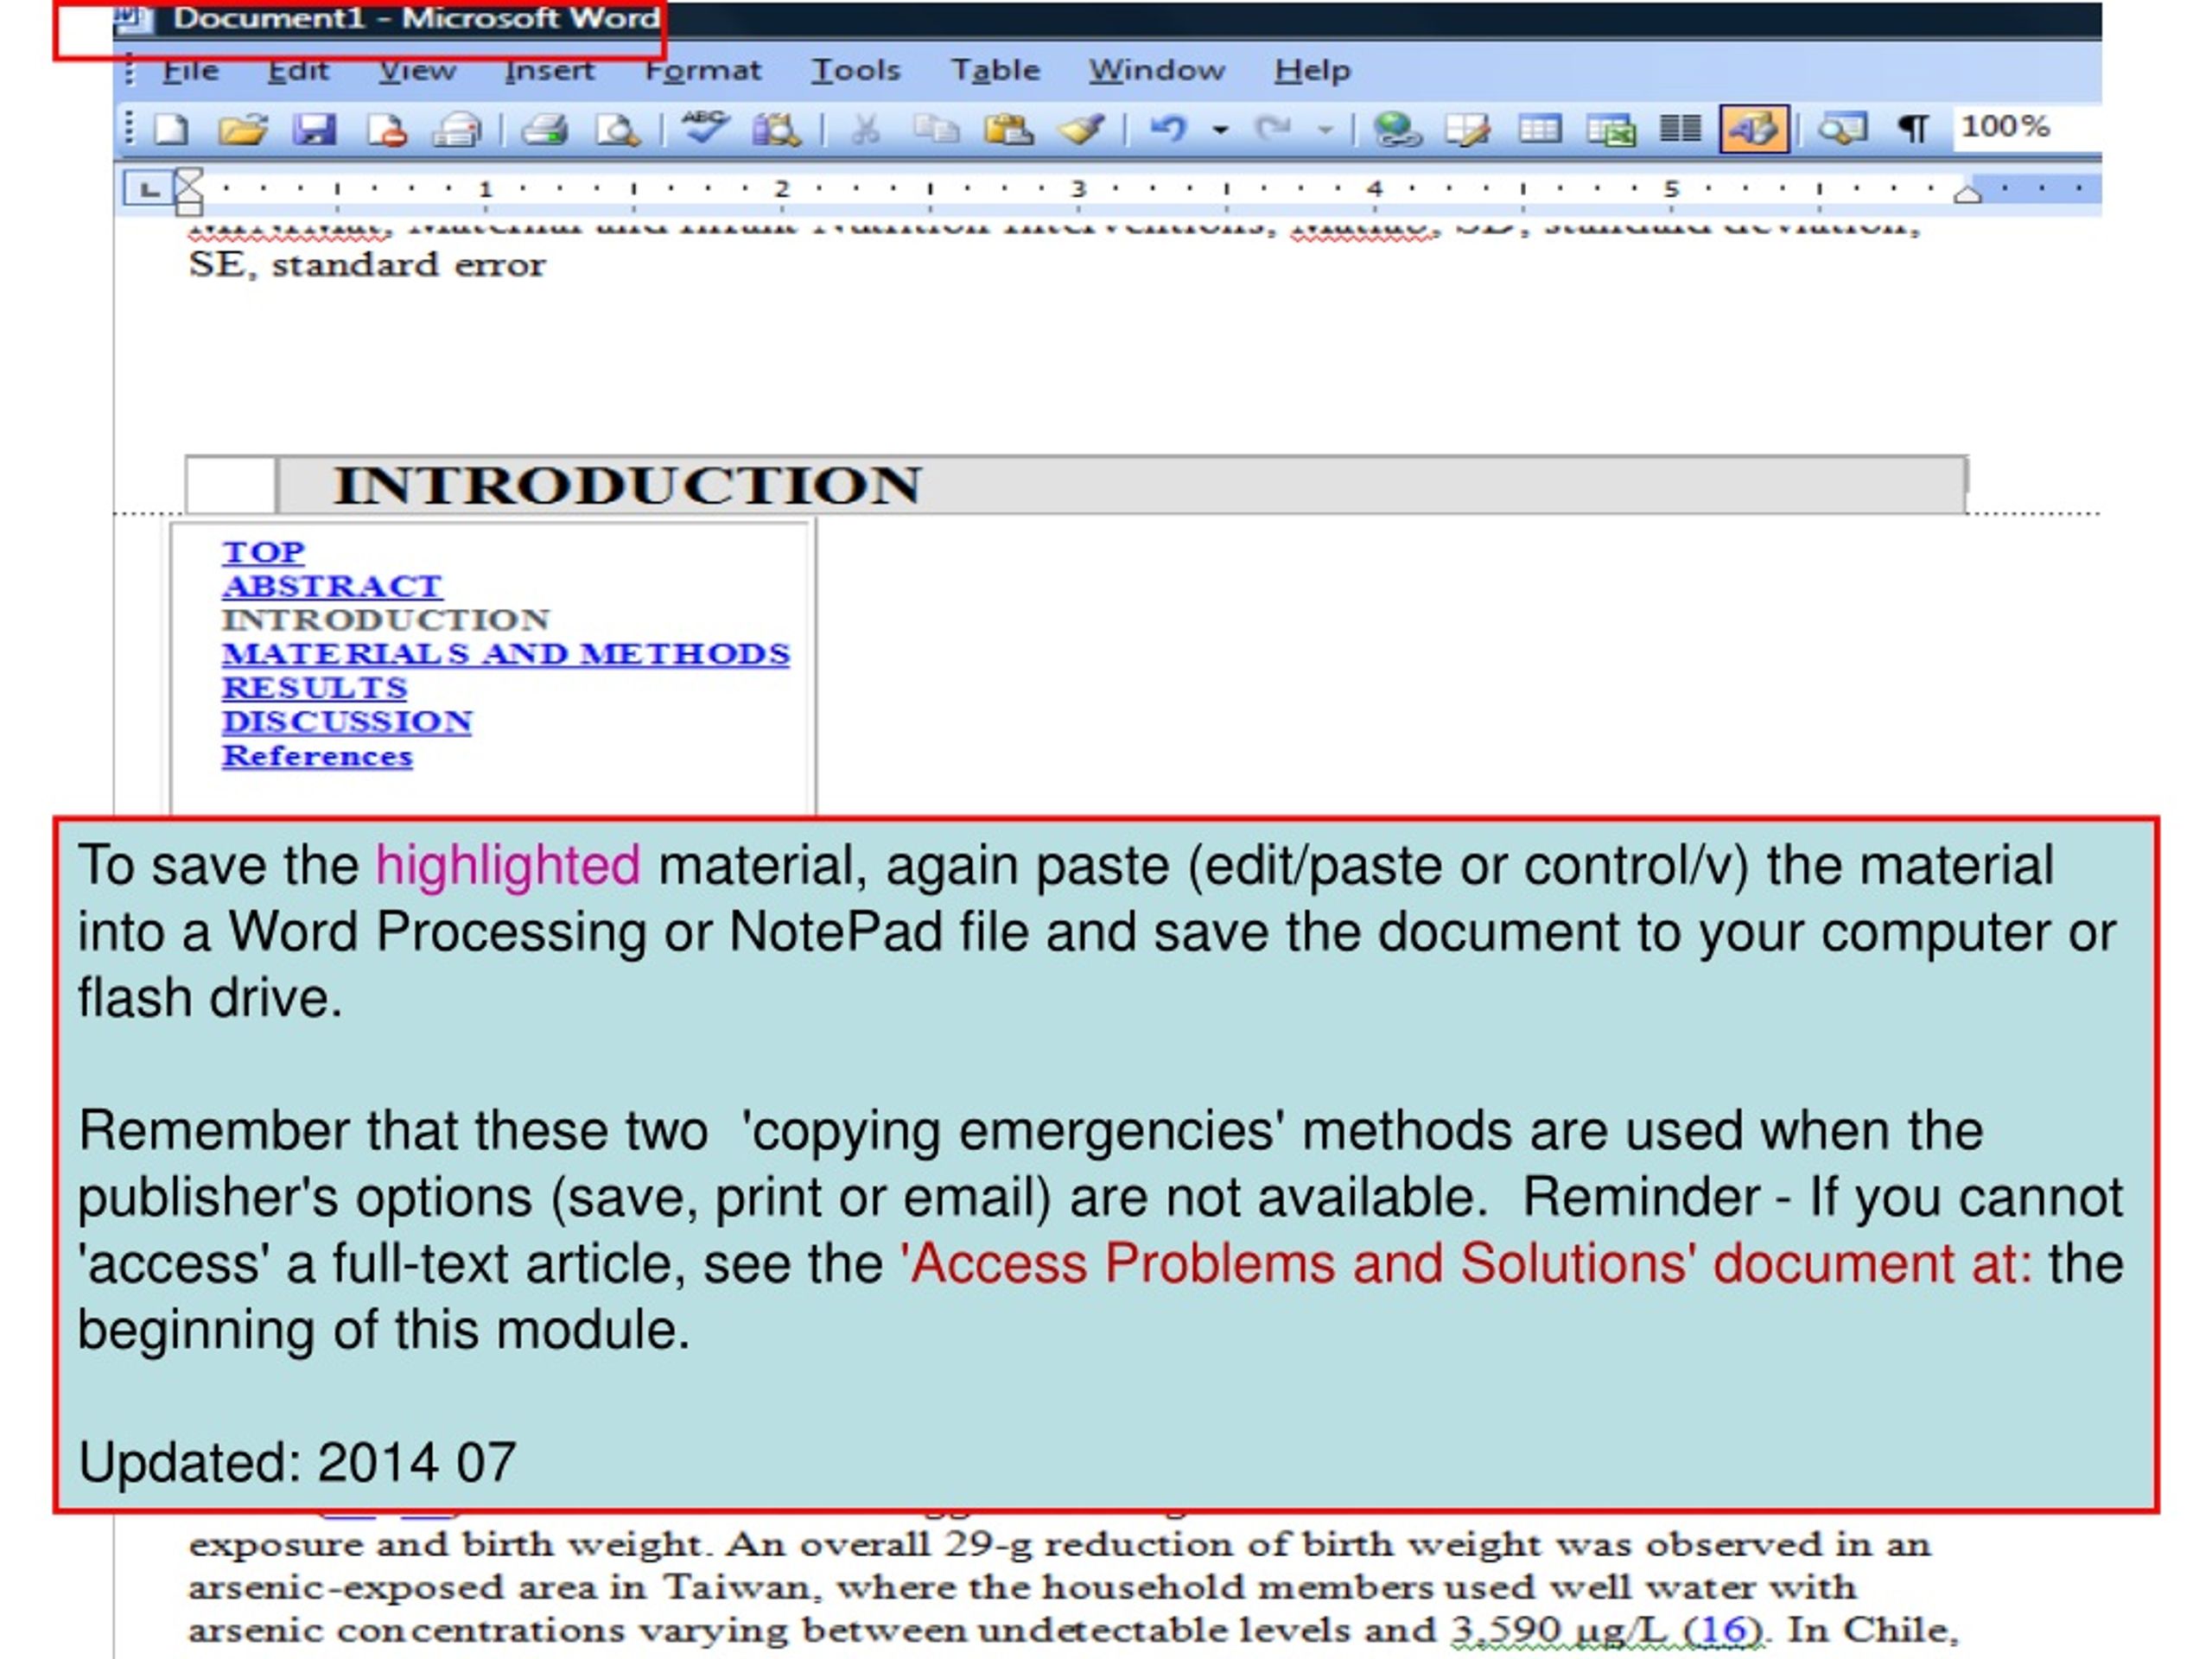Go to the RESULTS link
The image size is (2212, 1659).
coord(315,688)
